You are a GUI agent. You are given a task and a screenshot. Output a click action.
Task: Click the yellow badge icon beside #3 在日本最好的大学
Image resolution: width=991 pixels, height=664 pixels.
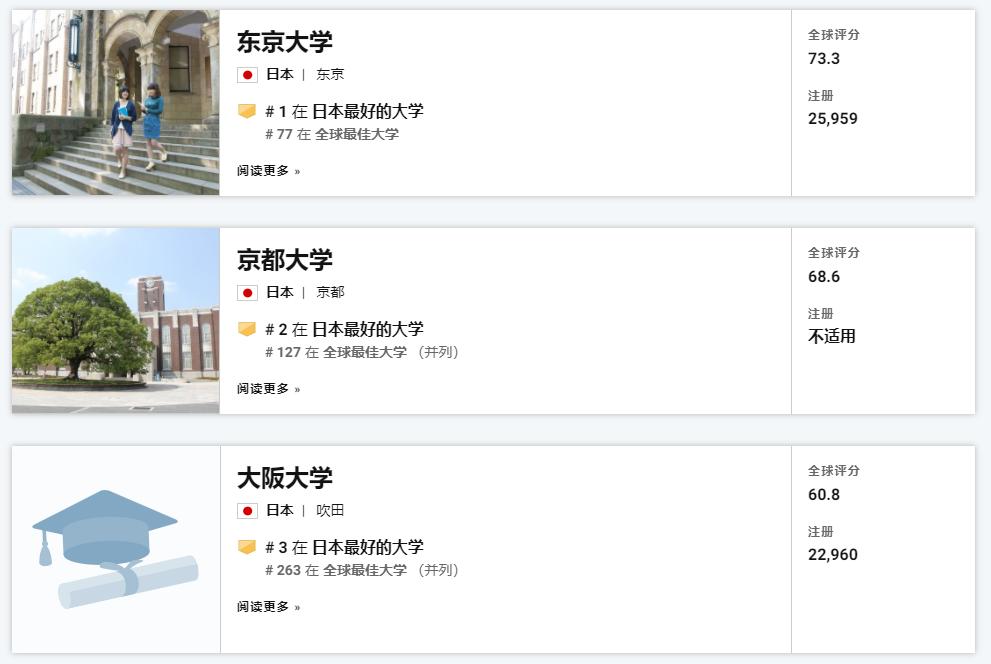[x=246, y=548]
